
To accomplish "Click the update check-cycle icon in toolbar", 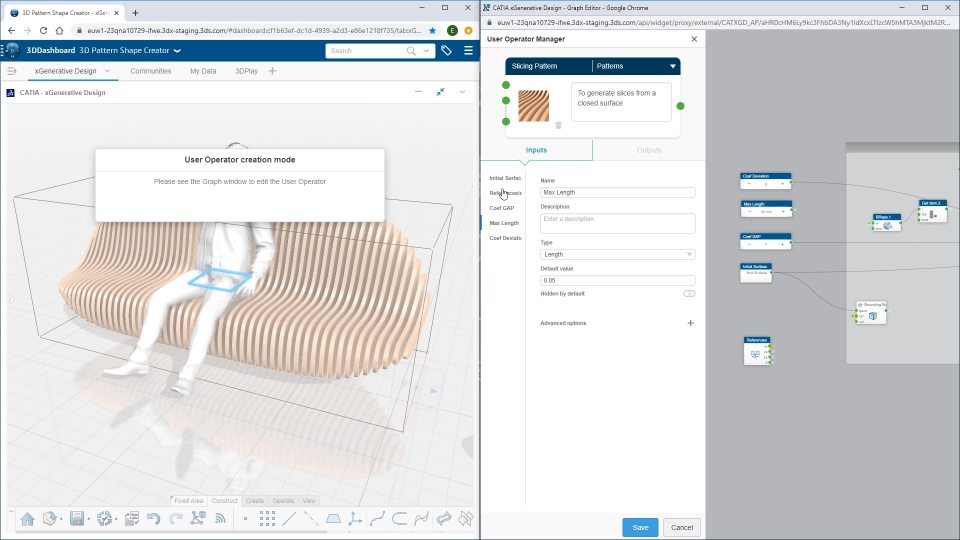I will click(104, 519).
